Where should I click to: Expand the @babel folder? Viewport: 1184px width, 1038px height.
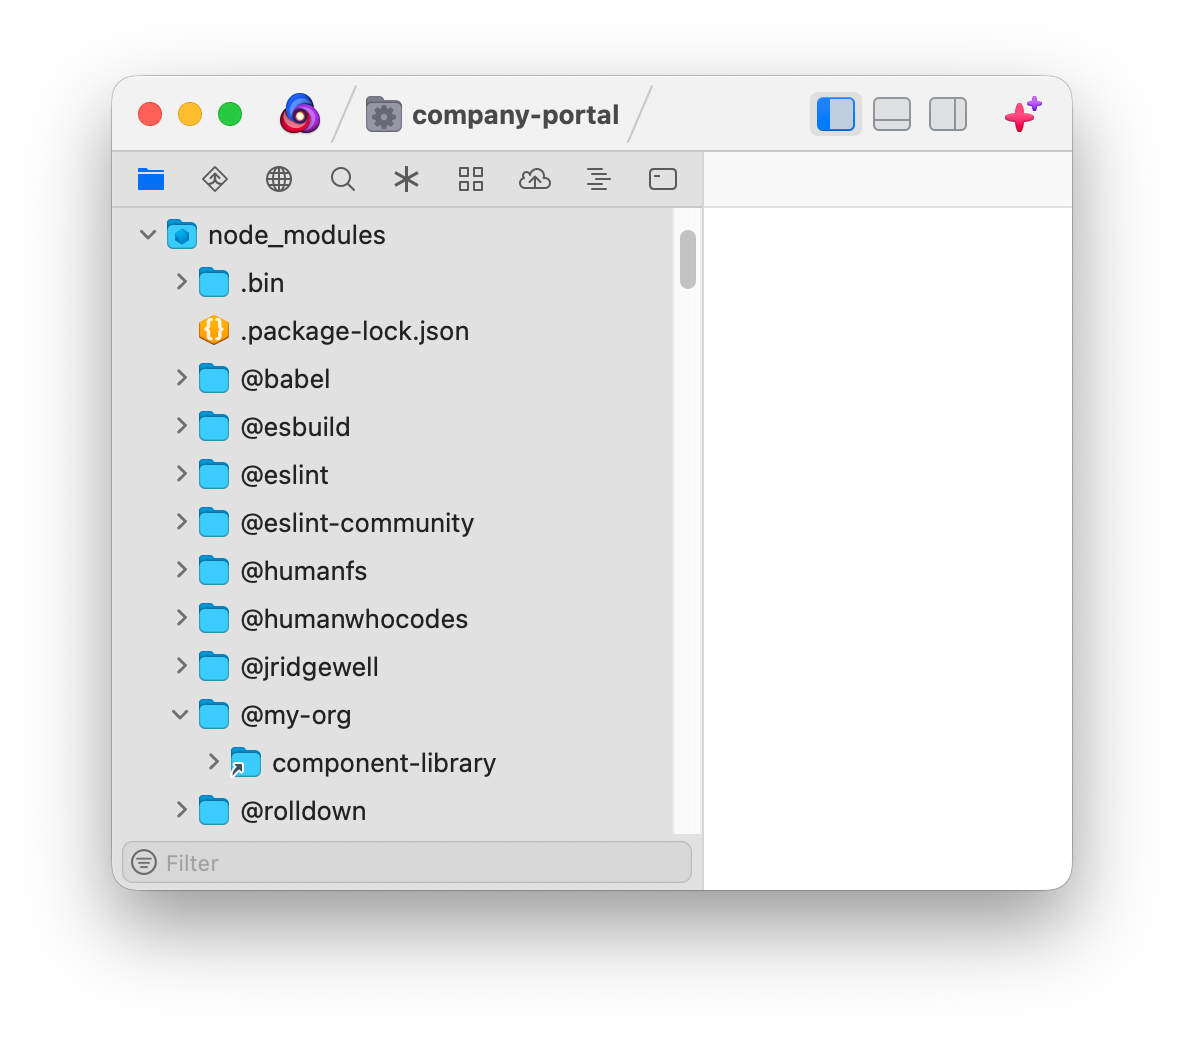pos(181,378)
